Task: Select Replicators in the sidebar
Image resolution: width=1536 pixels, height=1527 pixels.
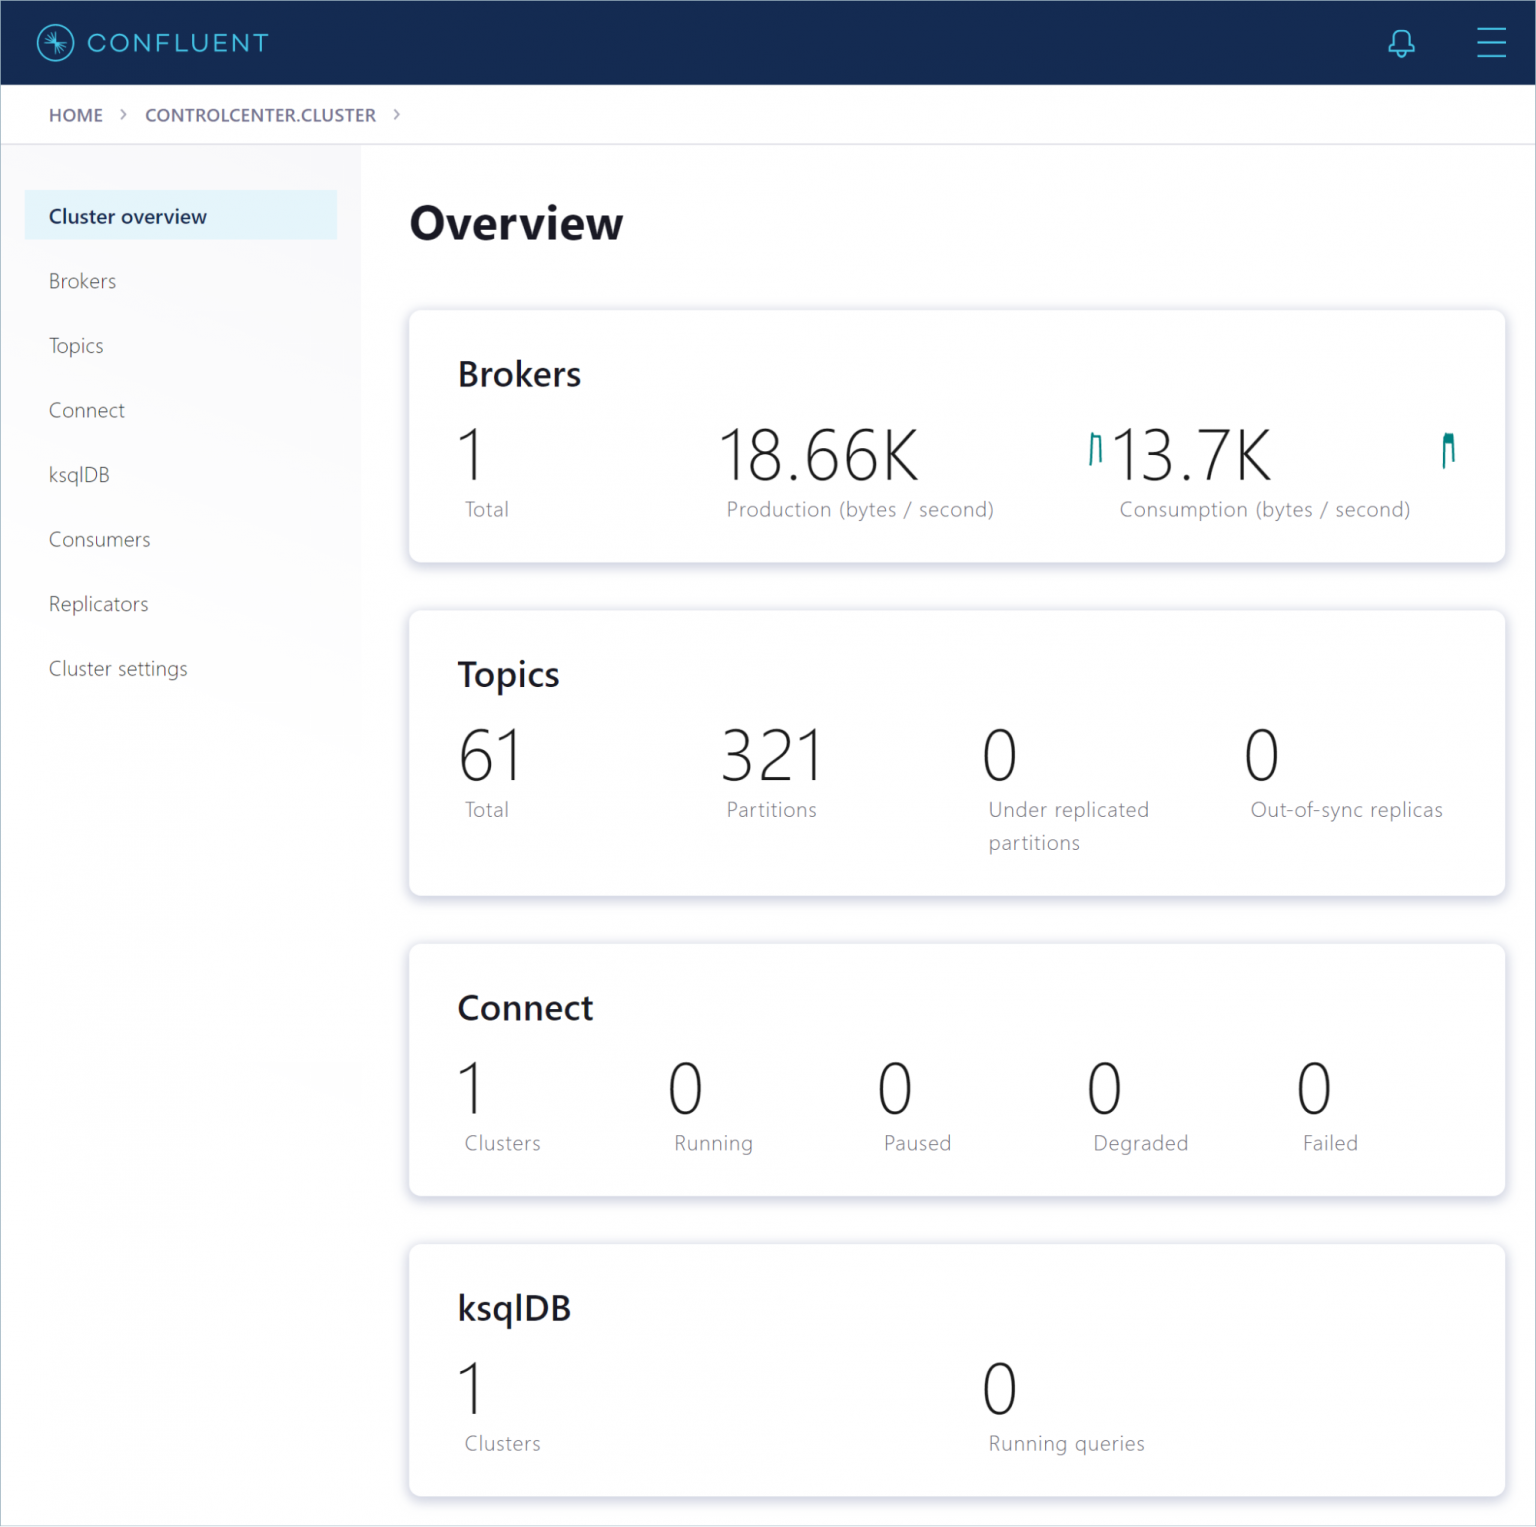Action: [x=98, y=604]
